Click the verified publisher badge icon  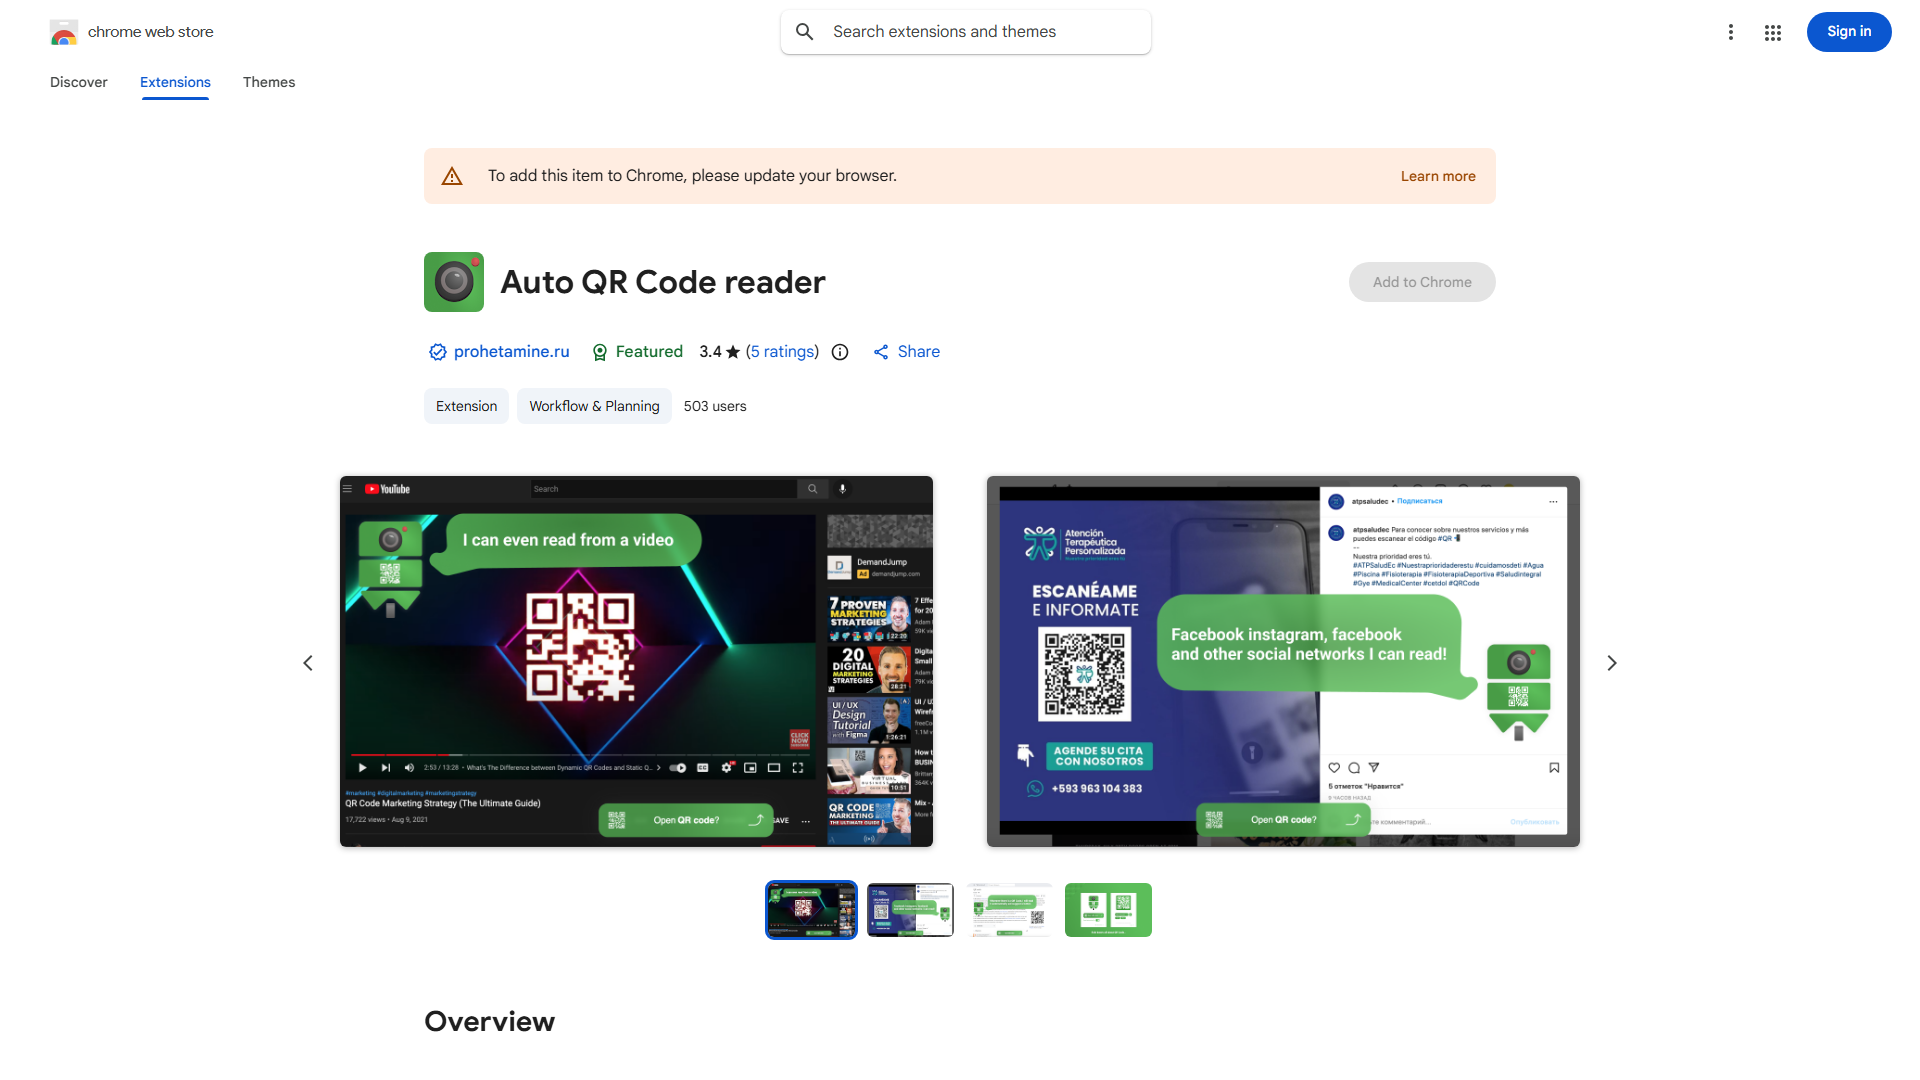(437, 352)
